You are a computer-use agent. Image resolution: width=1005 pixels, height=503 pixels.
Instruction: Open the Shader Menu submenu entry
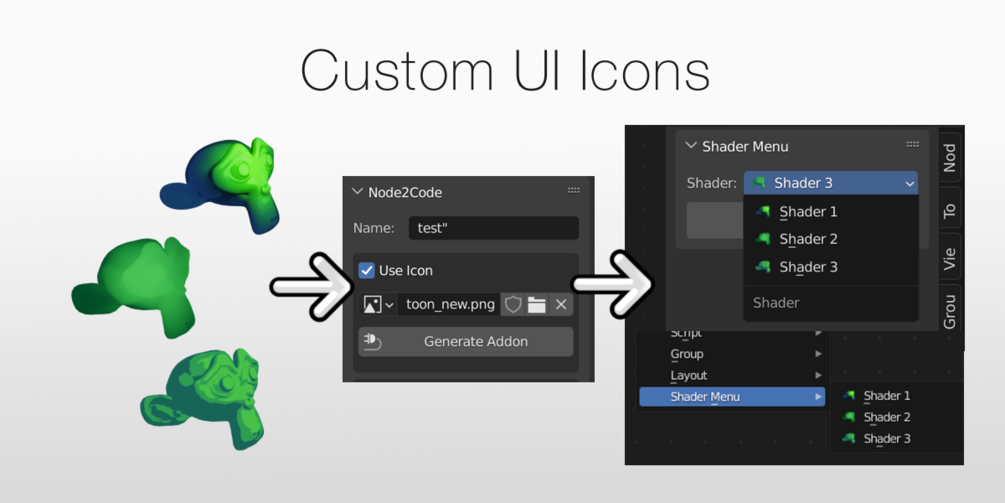click(732, 397)
